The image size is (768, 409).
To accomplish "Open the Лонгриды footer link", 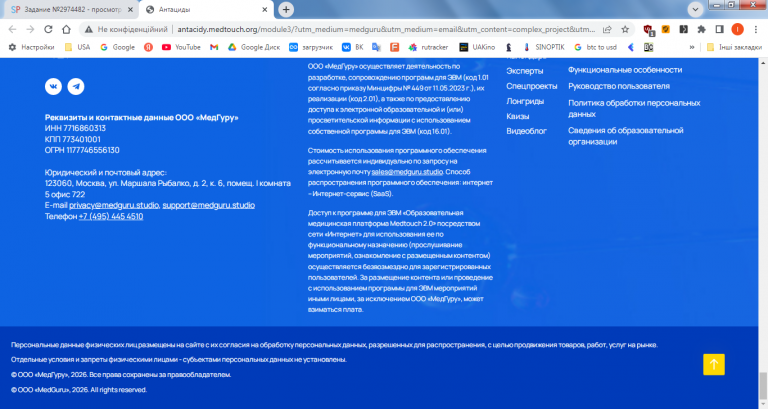I will pos(525,101).
